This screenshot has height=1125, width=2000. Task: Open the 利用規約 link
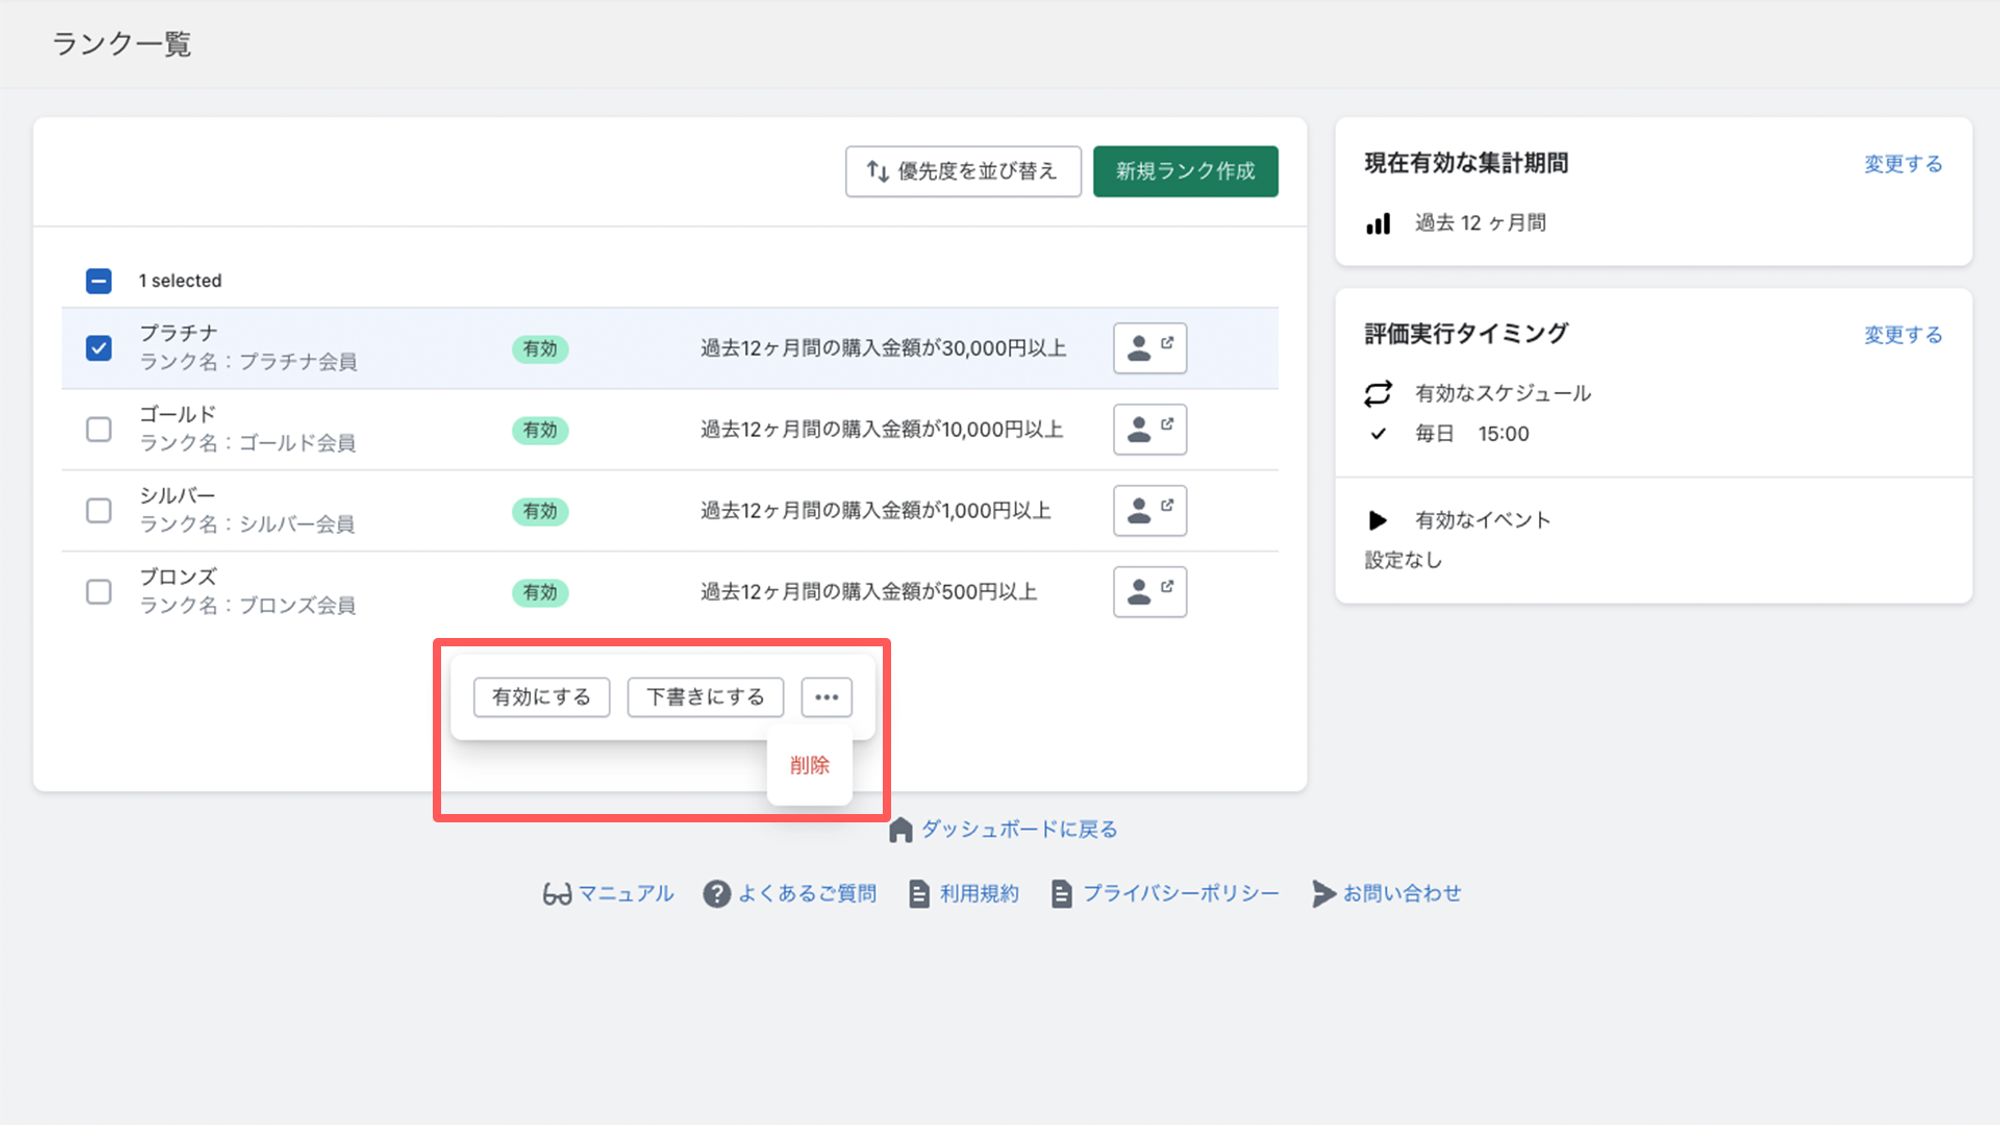(x=979, y=893)
